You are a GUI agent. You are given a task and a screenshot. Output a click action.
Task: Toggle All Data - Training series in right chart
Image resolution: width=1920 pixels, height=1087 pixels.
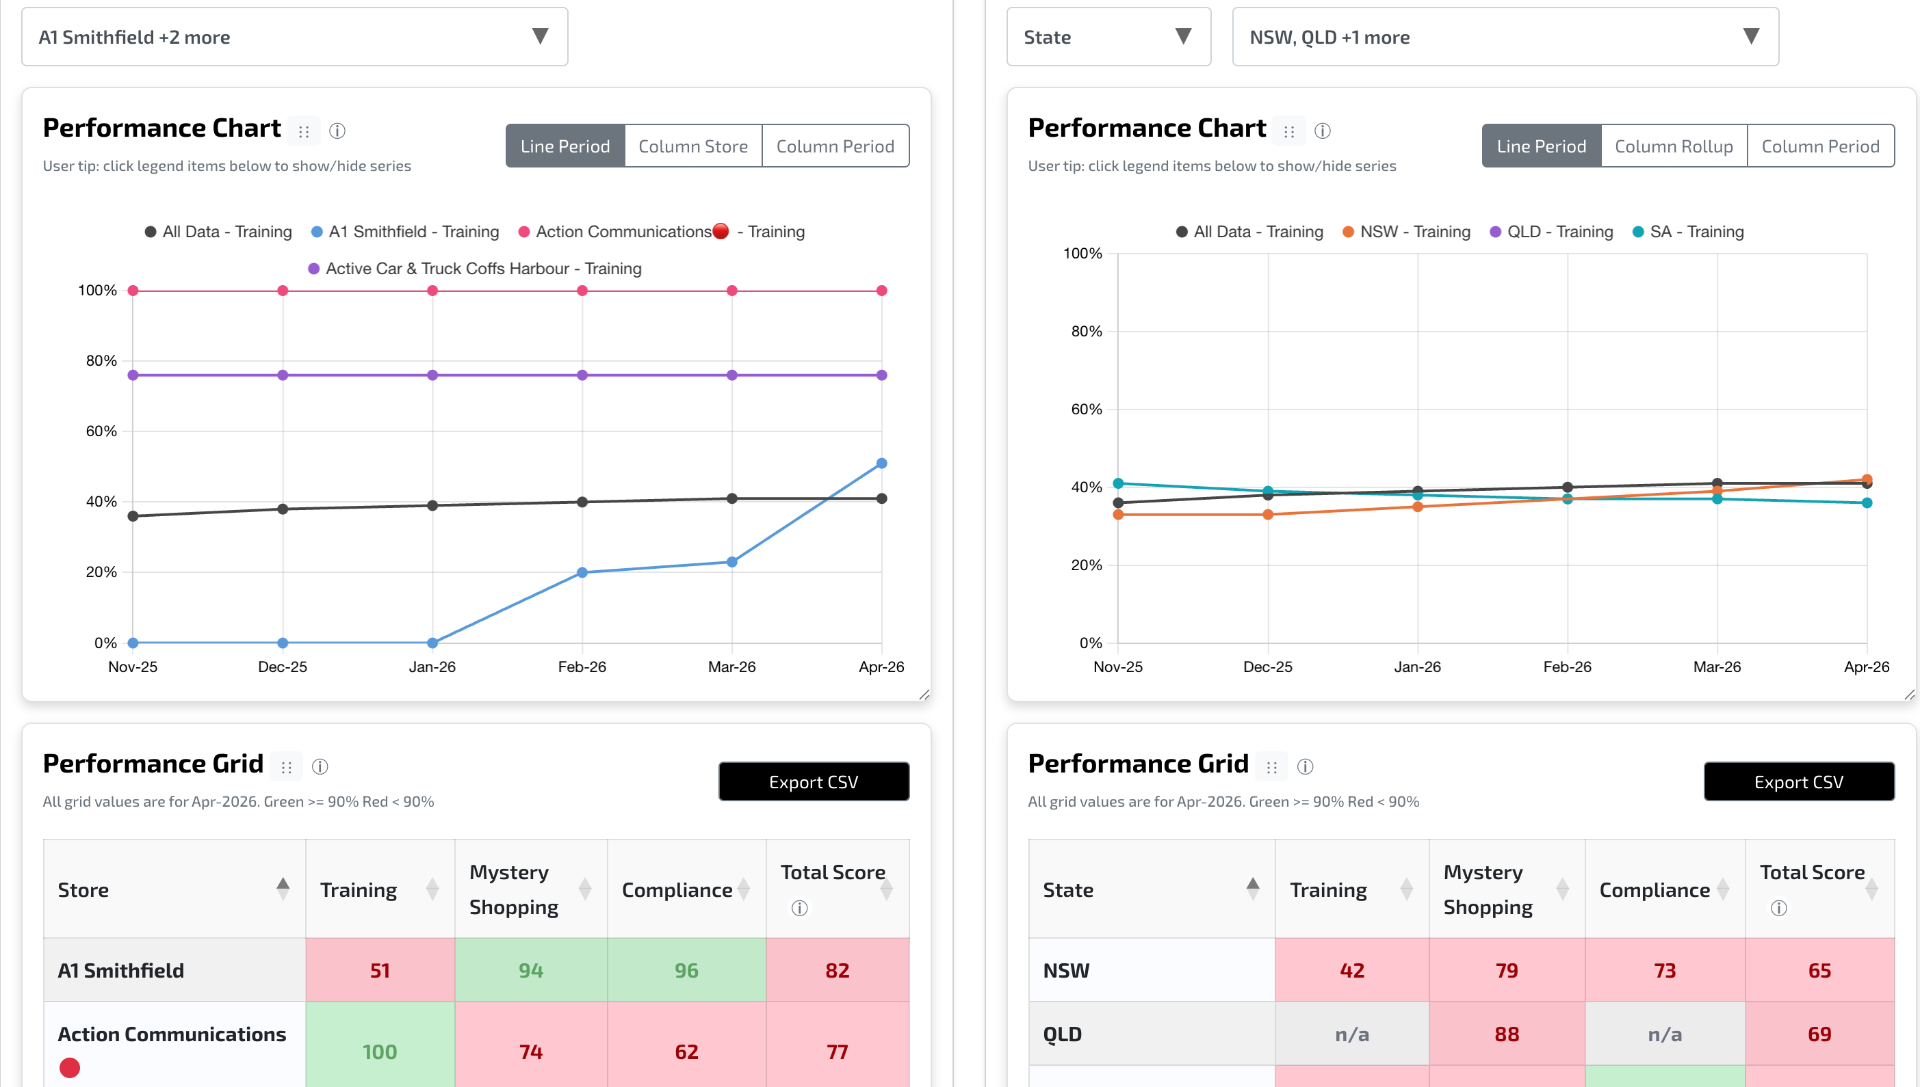tap(1249, 232)
